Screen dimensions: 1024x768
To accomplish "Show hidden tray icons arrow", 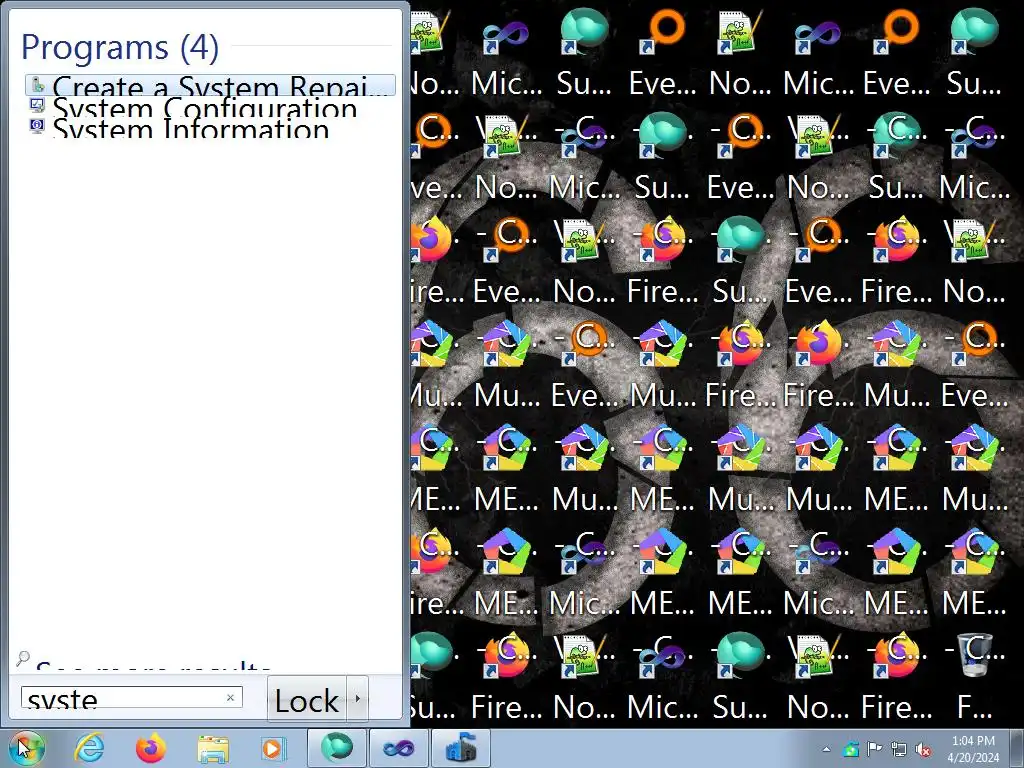I will pyautogui.click(x=827, y=750).
